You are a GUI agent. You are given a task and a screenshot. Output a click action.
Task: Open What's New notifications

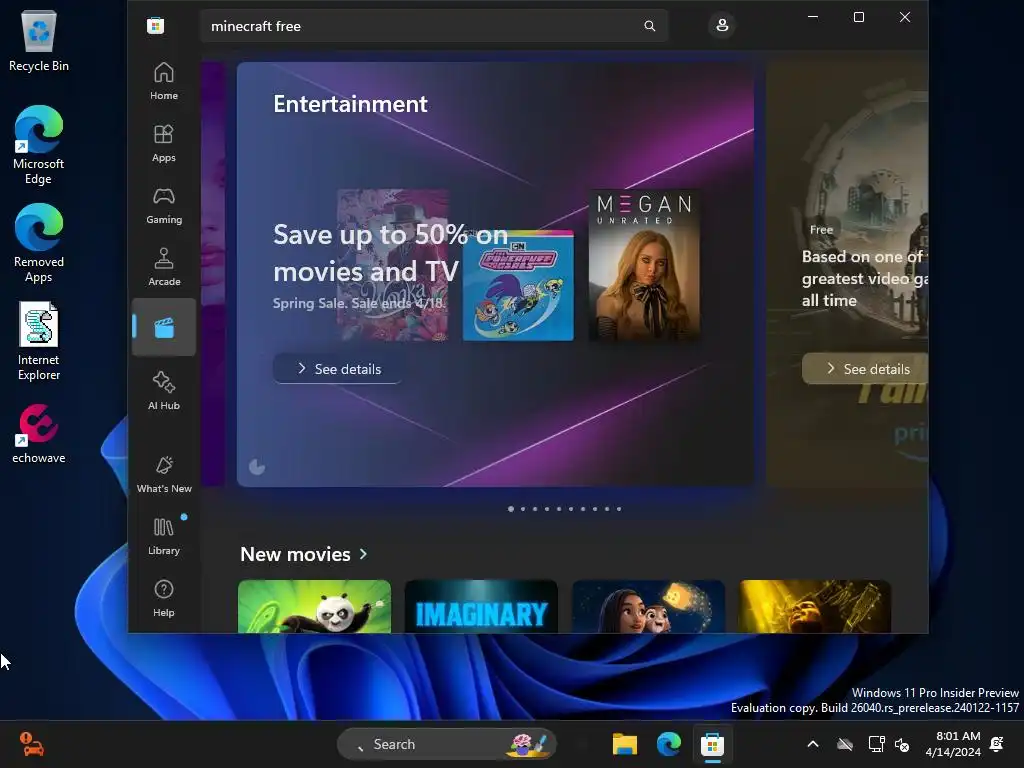click(x=163, y=474)
